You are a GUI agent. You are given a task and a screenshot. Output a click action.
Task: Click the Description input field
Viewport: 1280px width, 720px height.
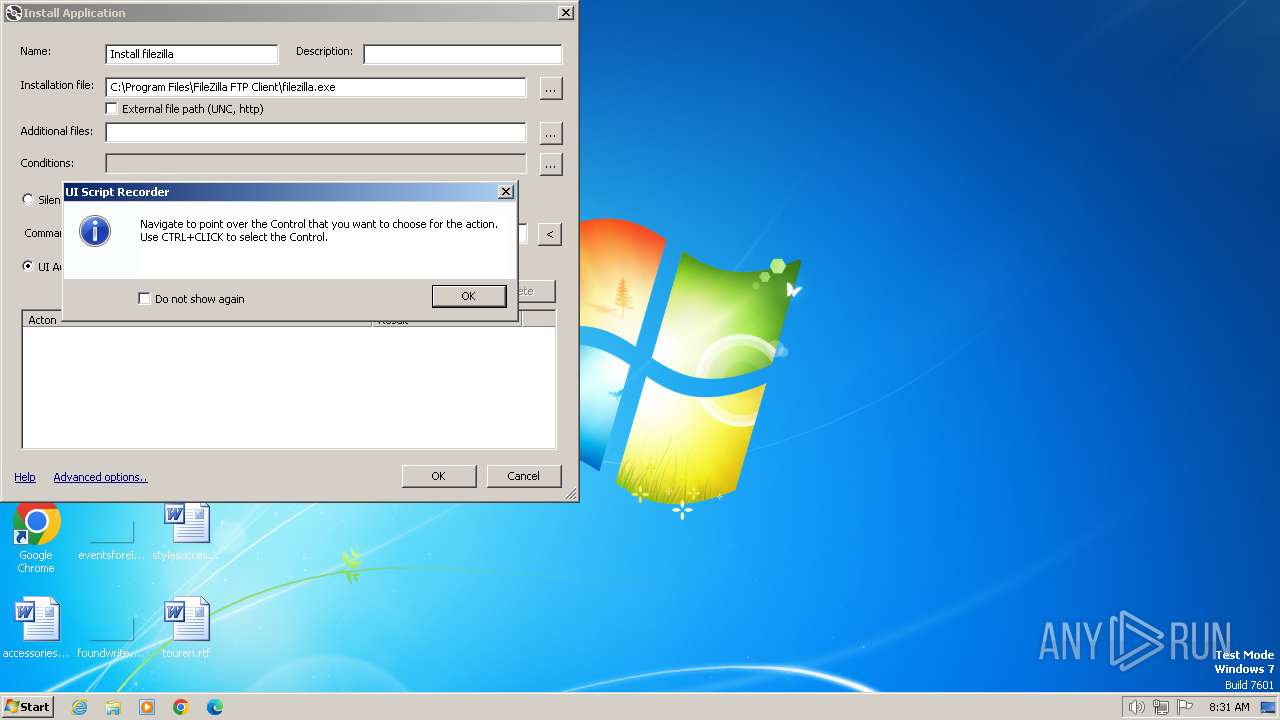463,54
